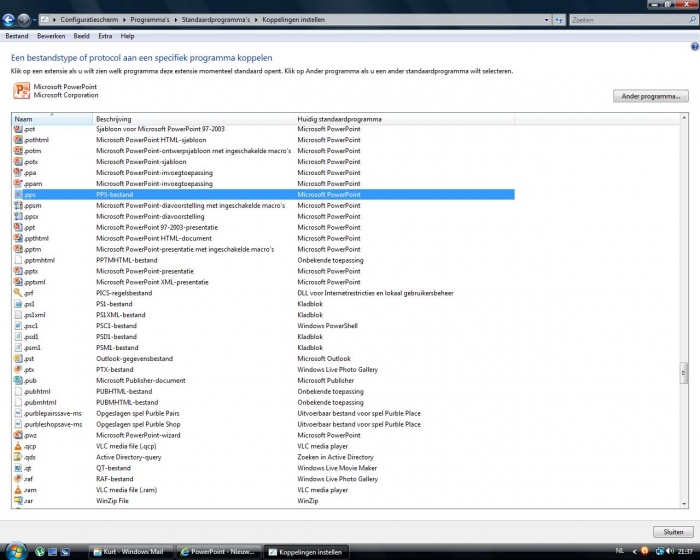The width and height of the screenshot is (700, 560).
Task: Click the Microsoft PowerPoint program icon
Action: (x=21, y=91)
